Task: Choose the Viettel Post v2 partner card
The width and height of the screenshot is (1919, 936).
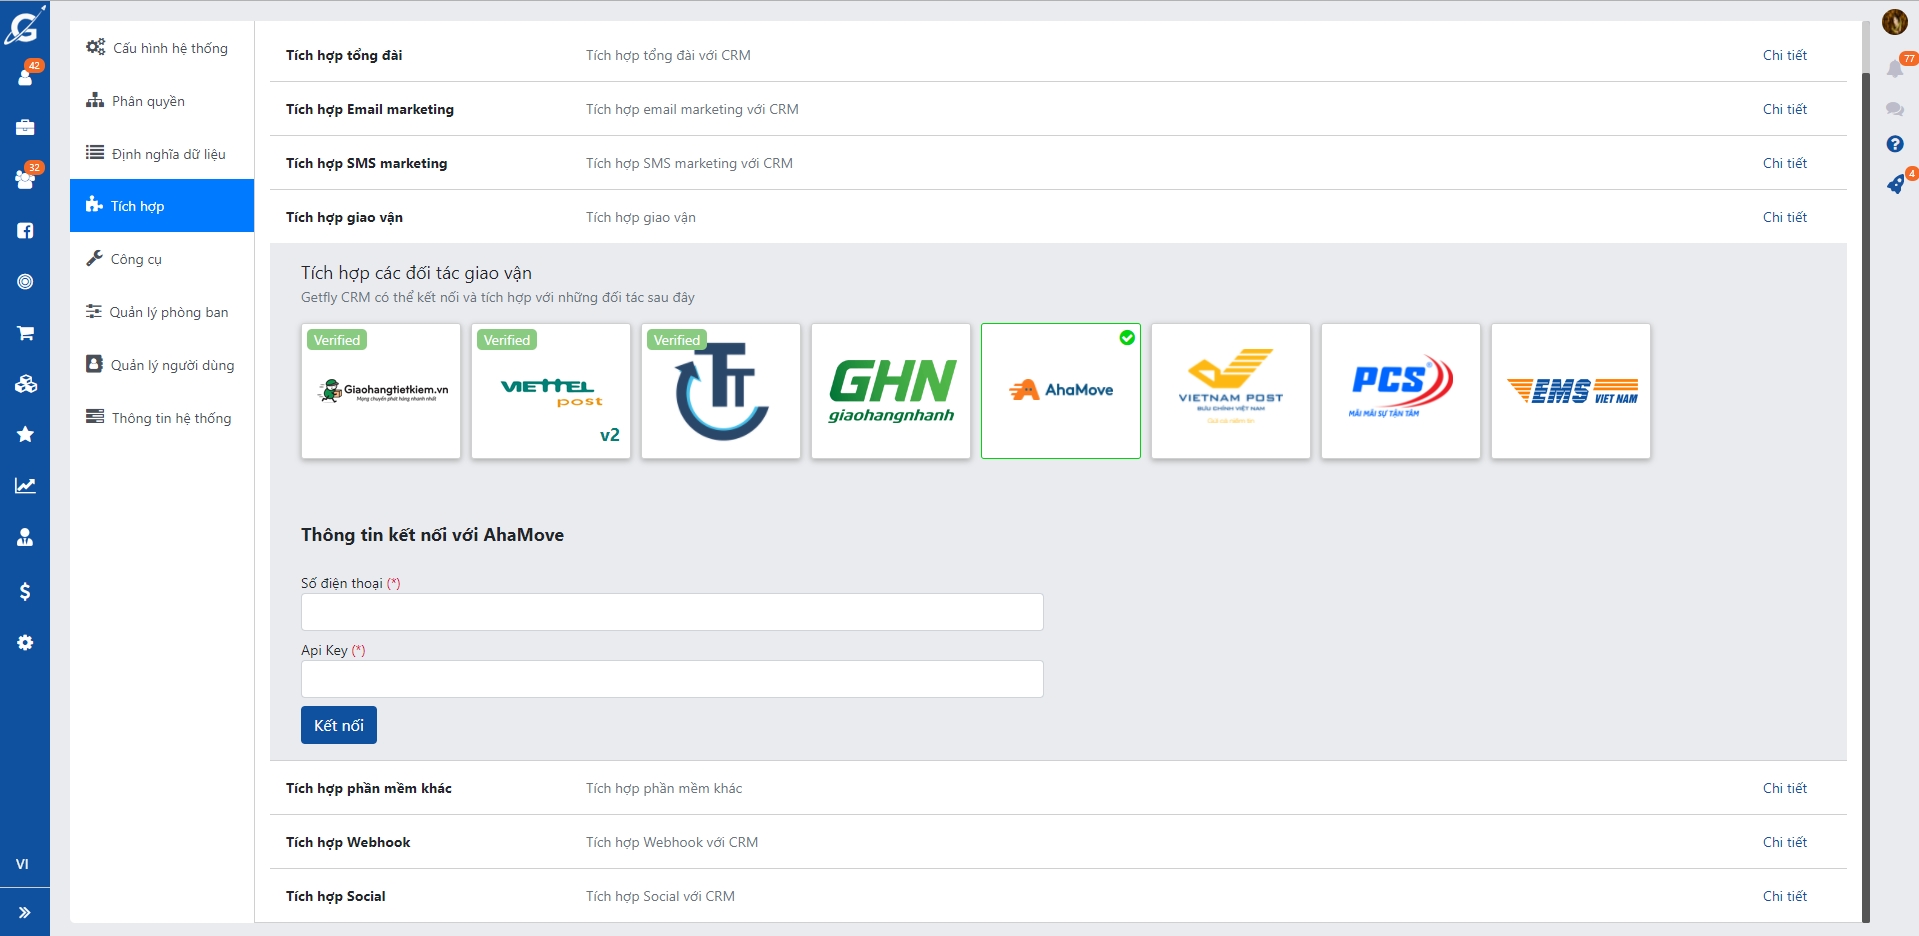Action: point(551,391)
